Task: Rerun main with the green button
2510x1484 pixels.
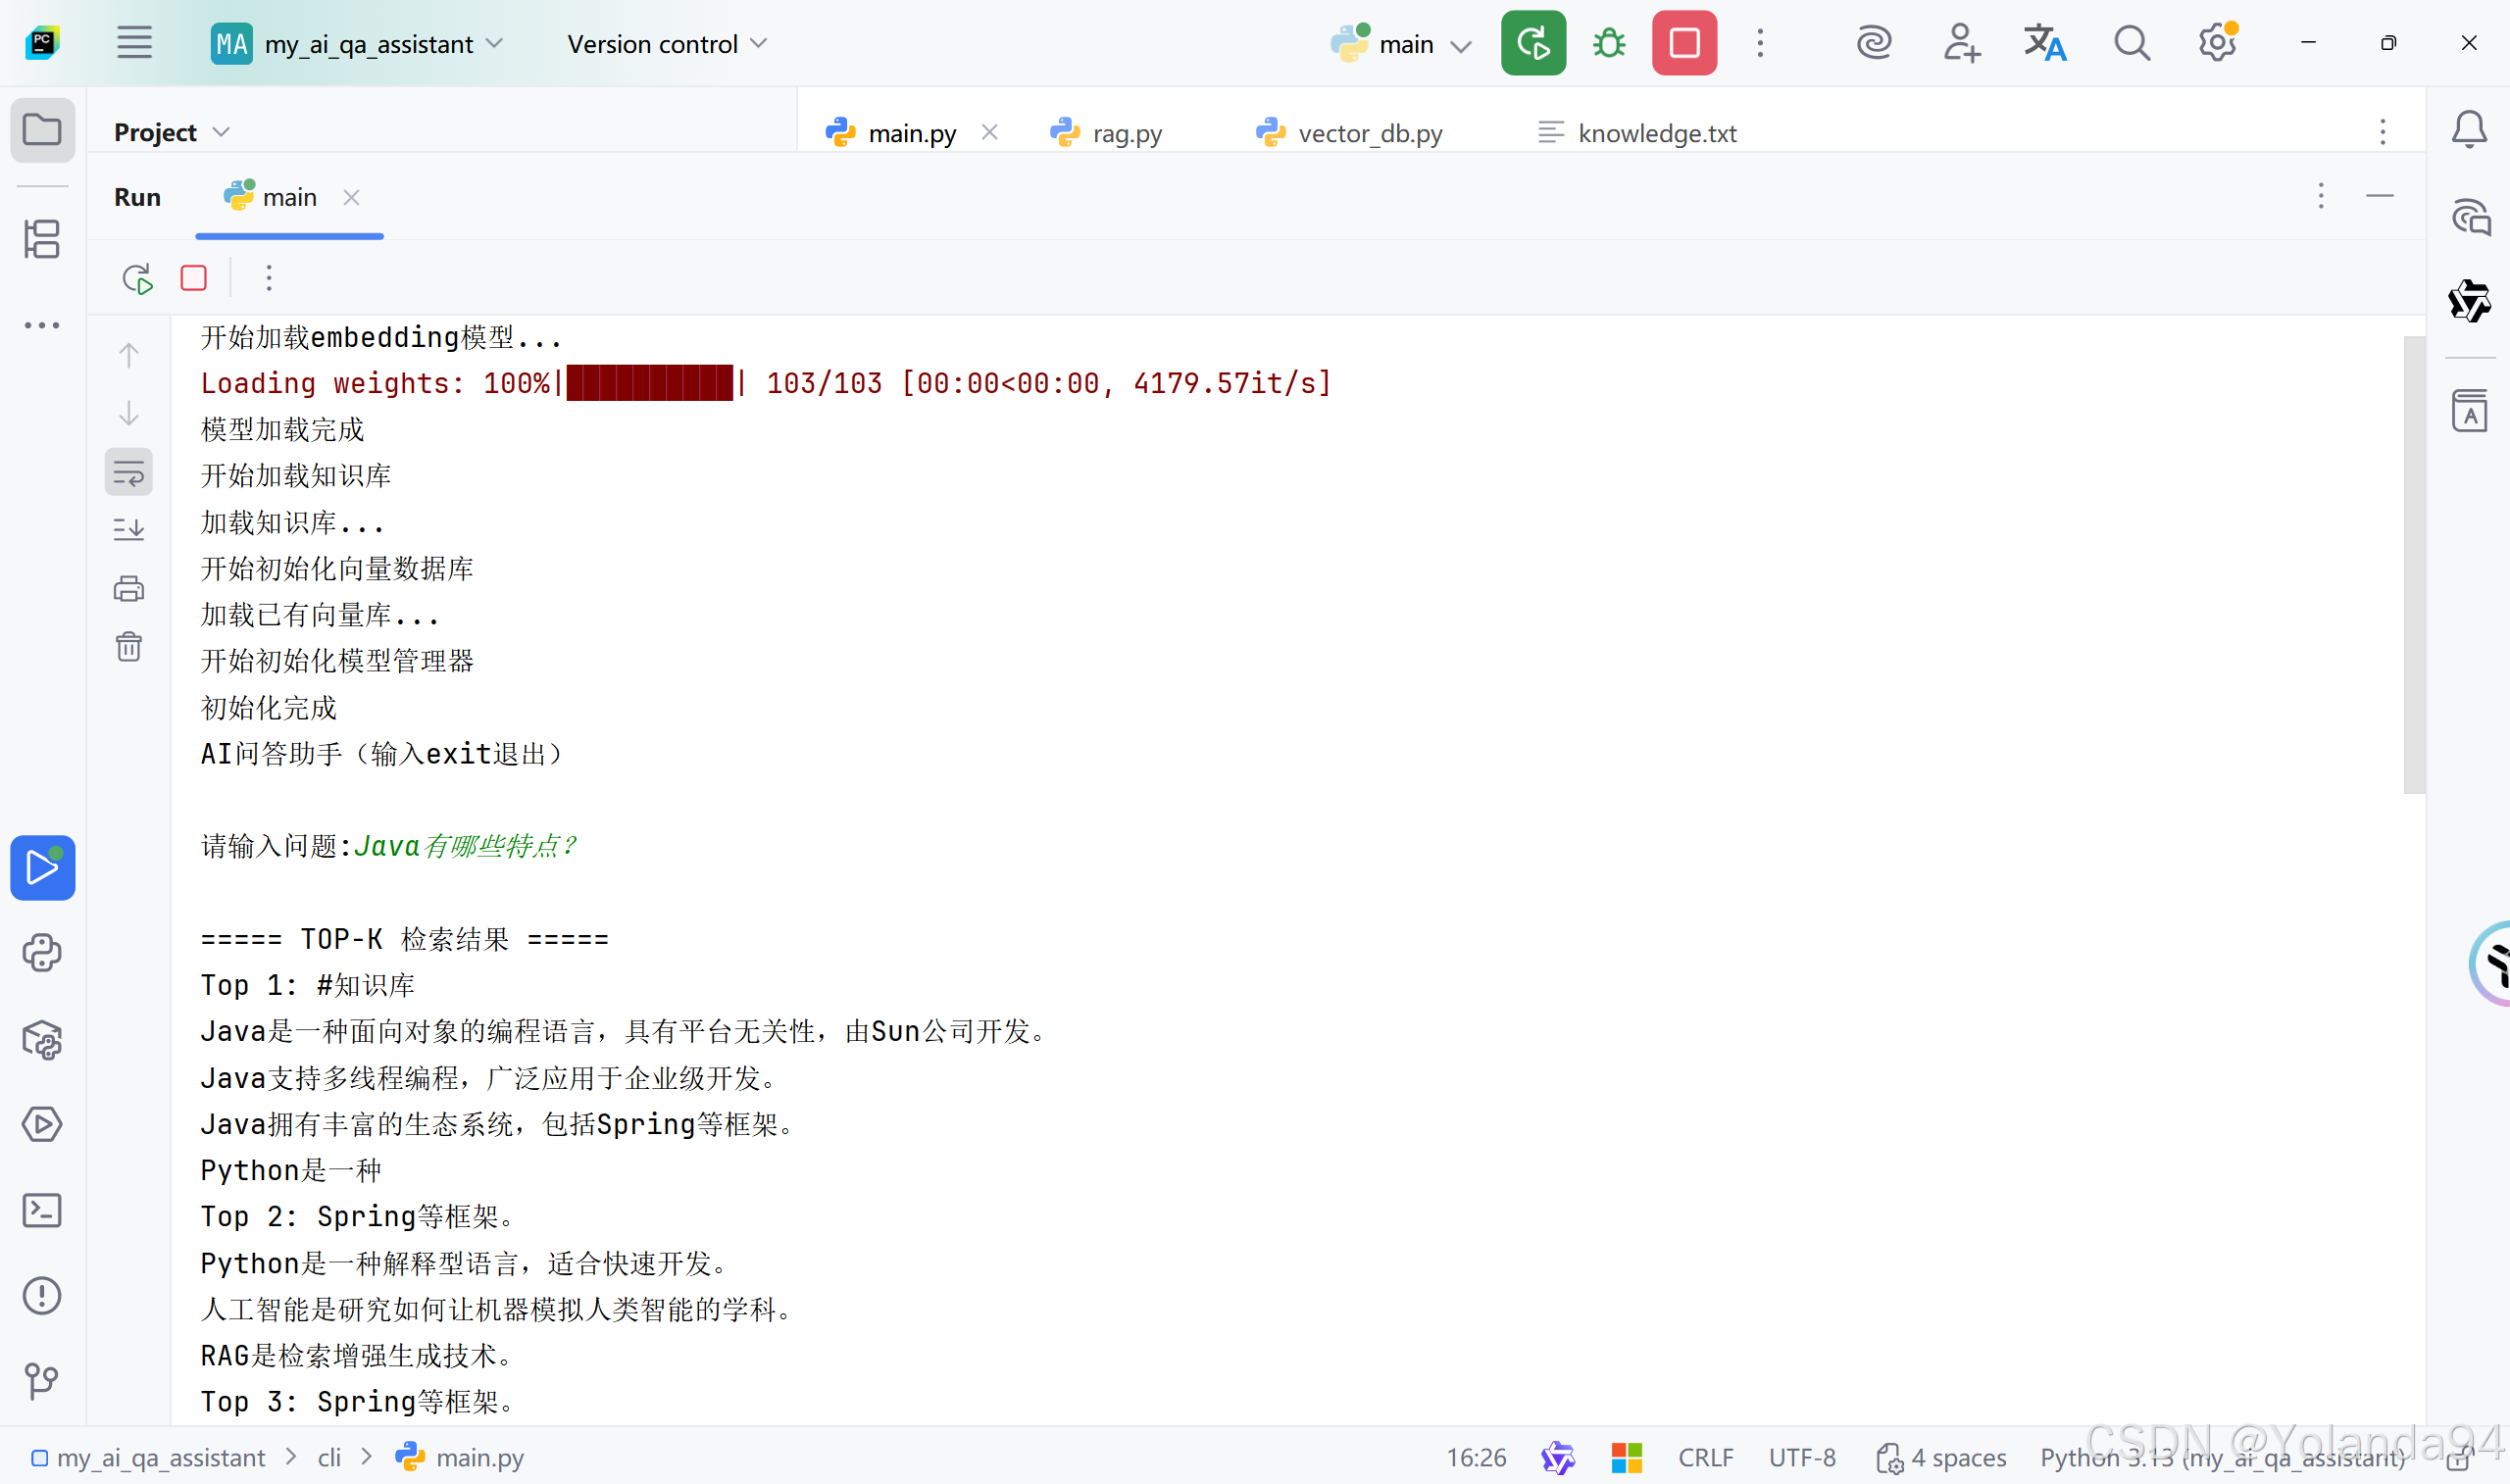Action: click(1533, 43)
